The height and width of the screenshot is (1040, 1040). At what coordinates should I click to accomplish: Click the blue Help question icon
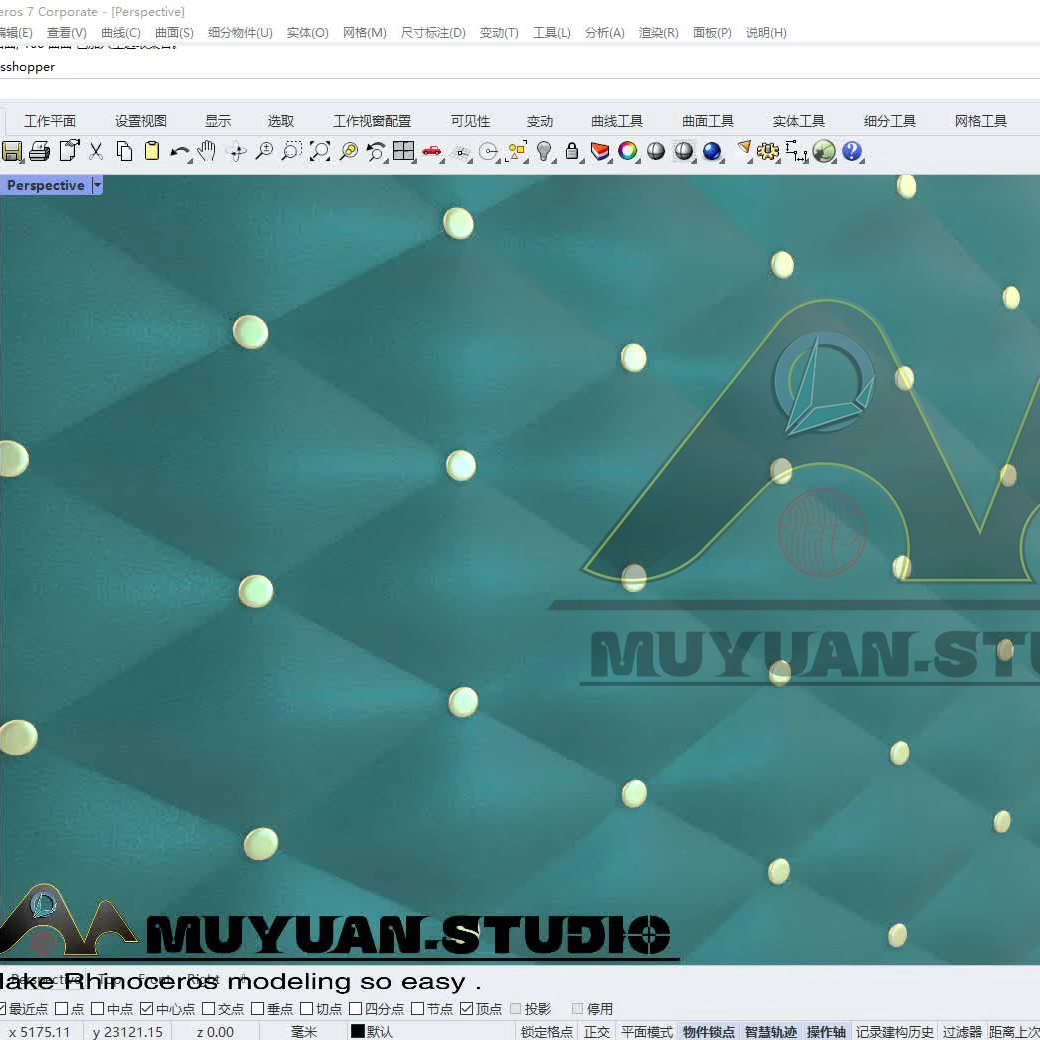[x=852, y=151]
